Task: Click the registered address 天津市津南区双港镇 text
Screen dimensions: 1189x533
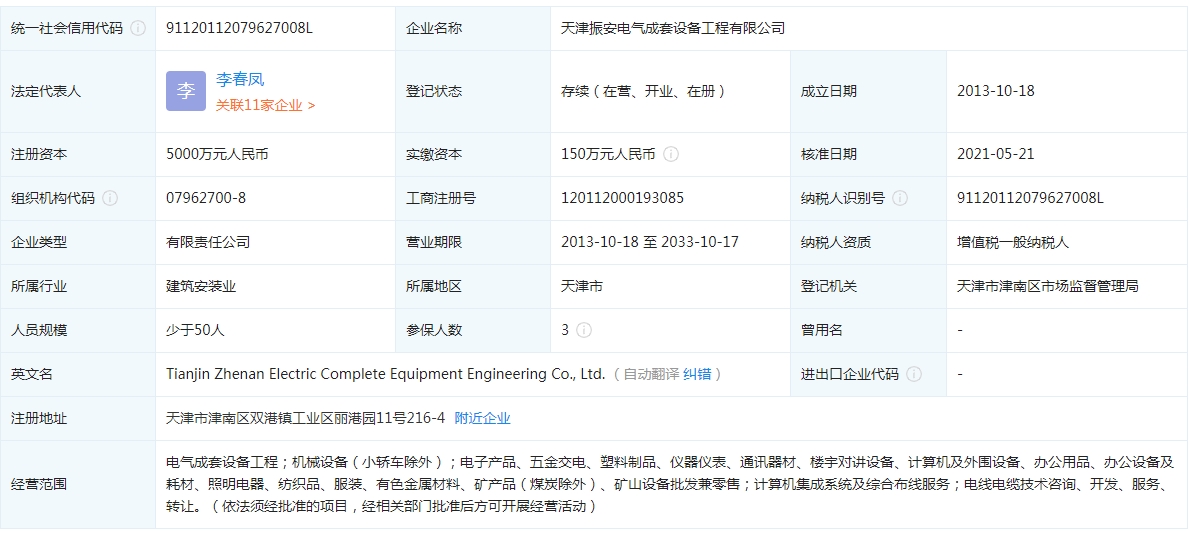Action: tap(305, 418)
